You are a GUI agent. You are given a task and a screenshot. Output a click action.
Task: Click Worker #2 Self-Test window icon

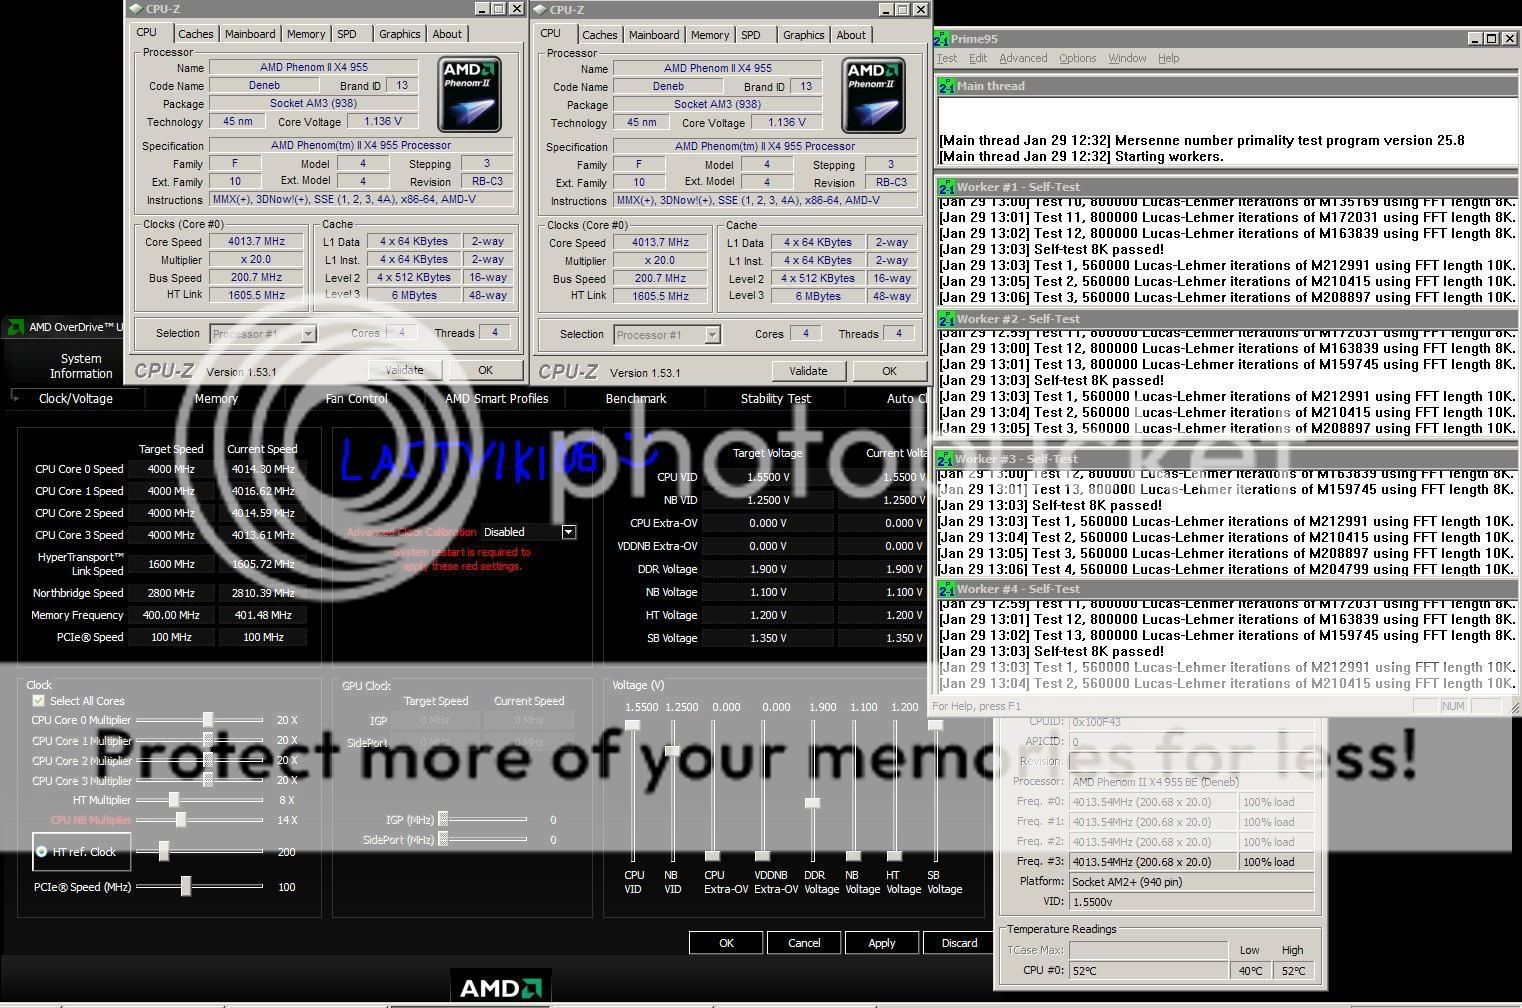(x=946, y=319)
